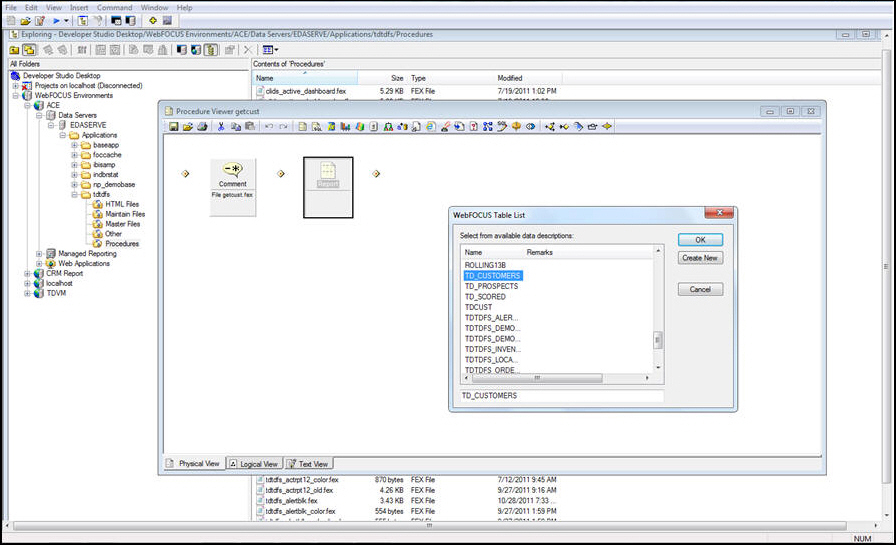Click Cancel in WebFOCUS Table List

[x=701, y=289]
